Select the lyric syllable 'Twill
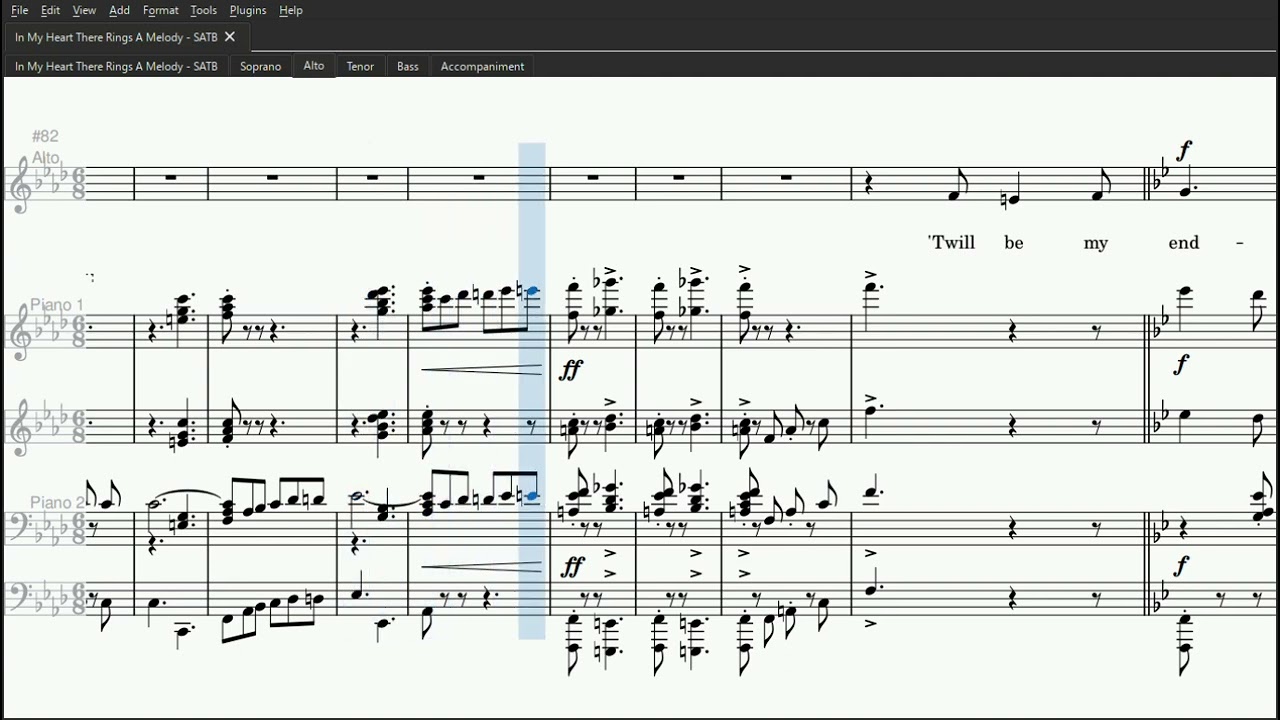Screen dimensions: 1280x720 point(951,242)
